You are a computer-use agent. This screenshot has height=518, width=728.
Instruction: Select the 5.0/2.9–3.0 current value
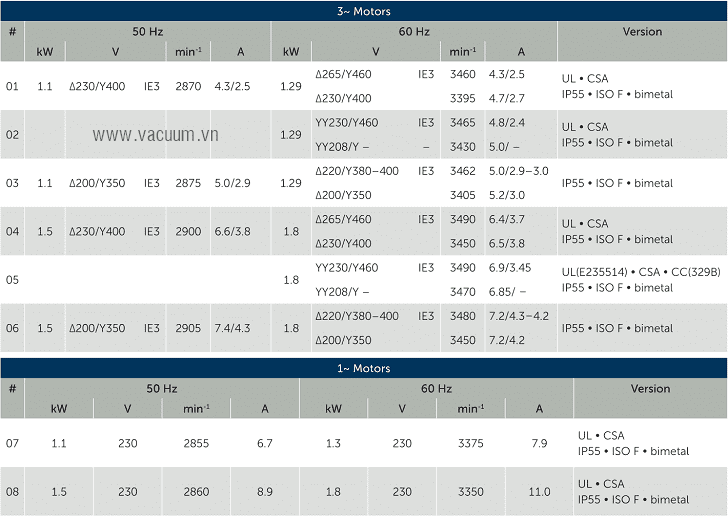tap(518, 171)
